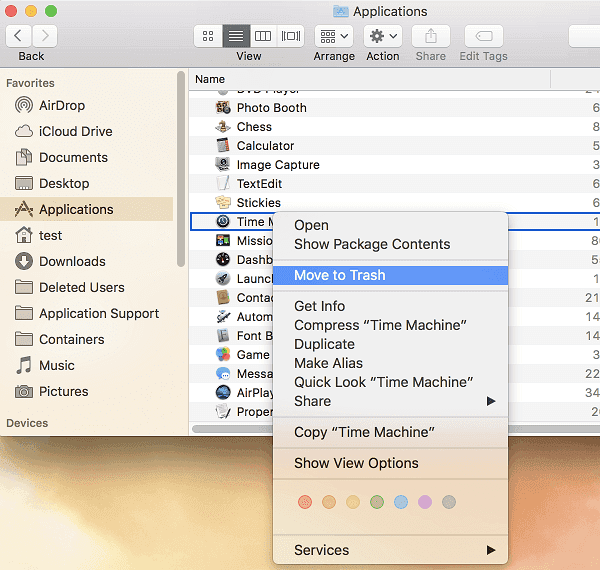The height and width of the screenshot is (570, 600).
Task: Sort by the Name column header
Action: tap(370, 79)
